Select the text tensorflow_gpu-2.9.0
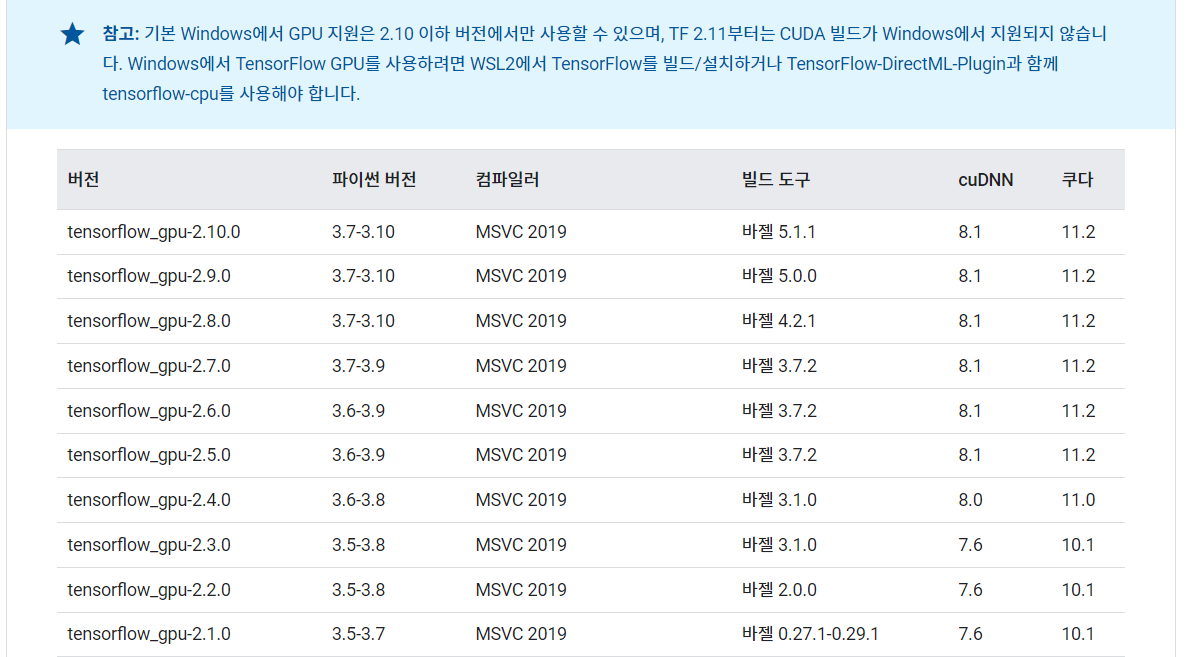 coord(149,276)
